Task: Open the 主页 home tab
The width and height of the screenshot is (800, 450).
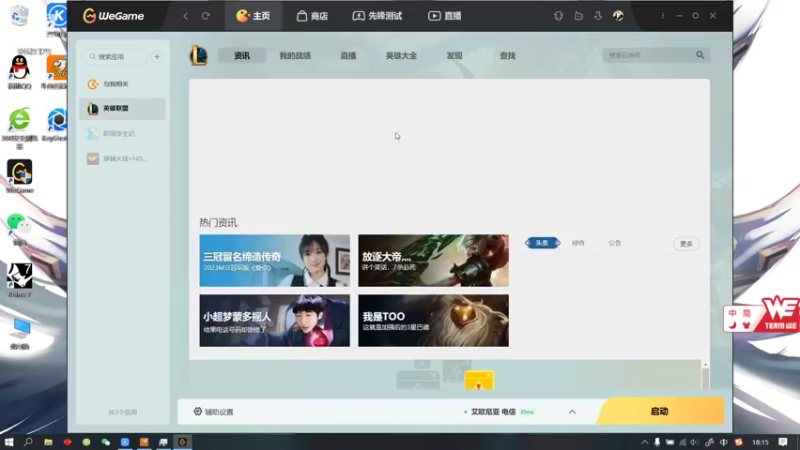Action: coord(253,16)
